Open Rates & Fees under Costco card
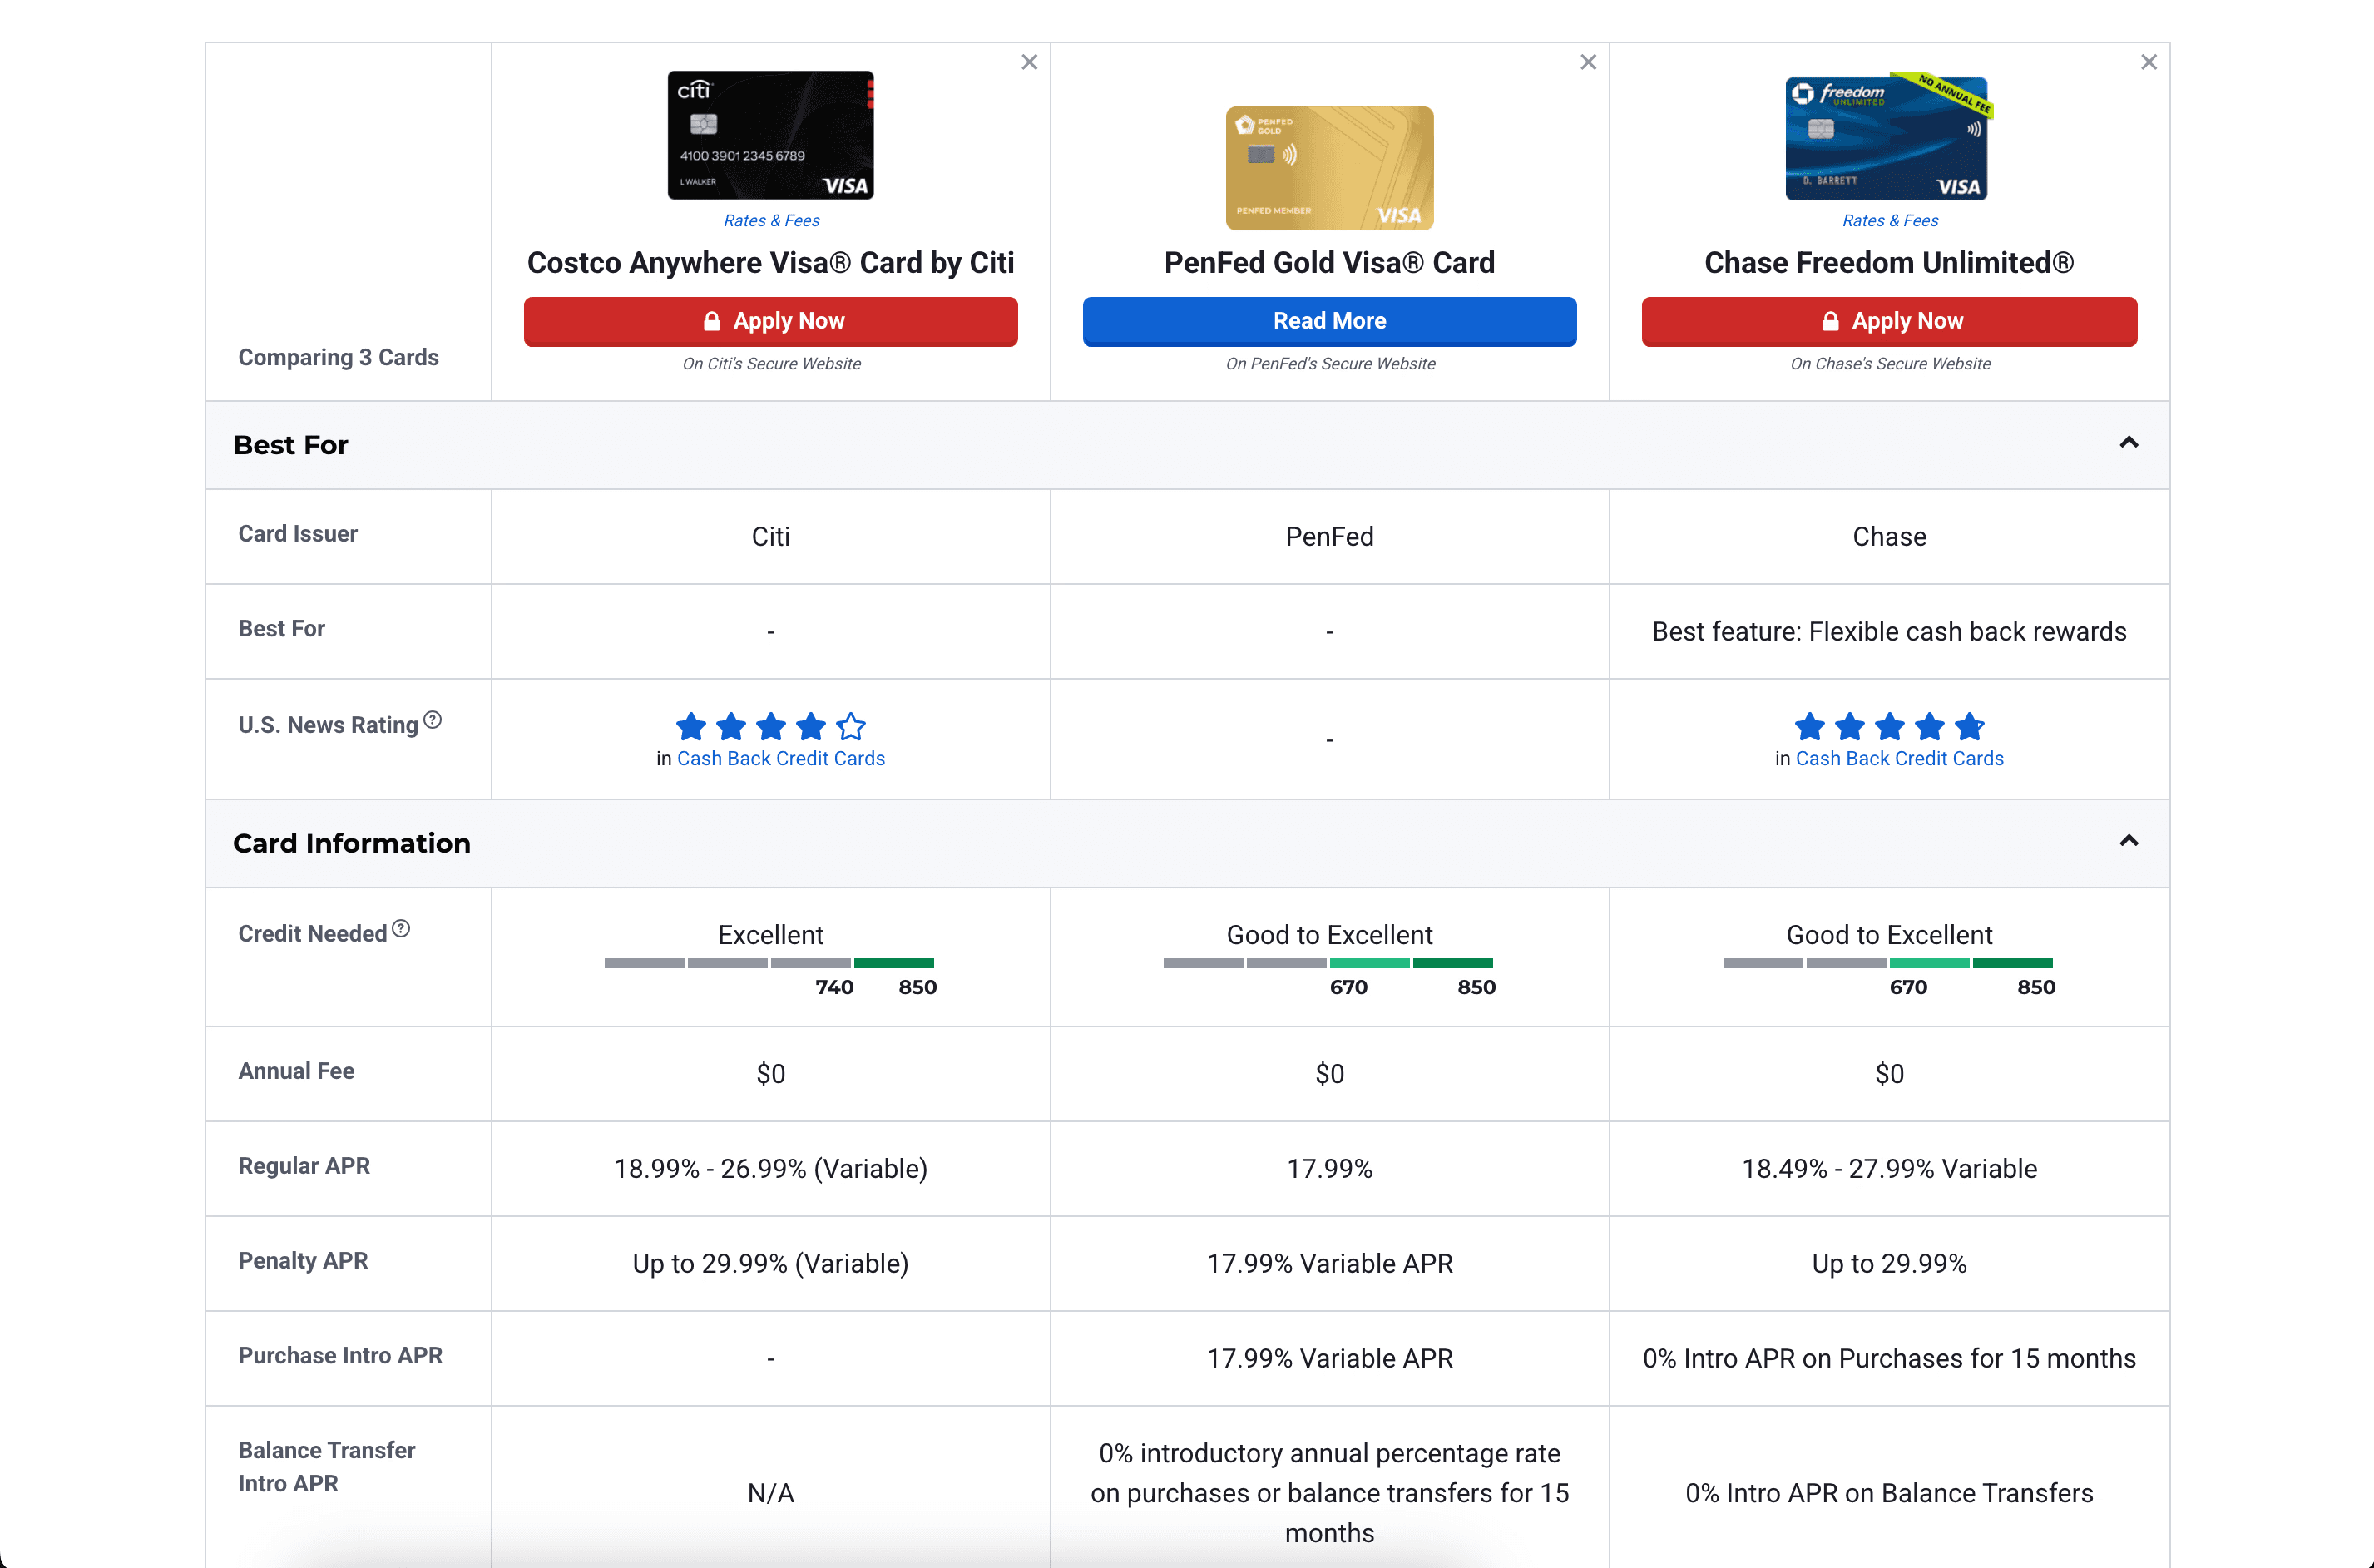The height and width of the screenshot is (1568, 2374). (x=771, y=220)
